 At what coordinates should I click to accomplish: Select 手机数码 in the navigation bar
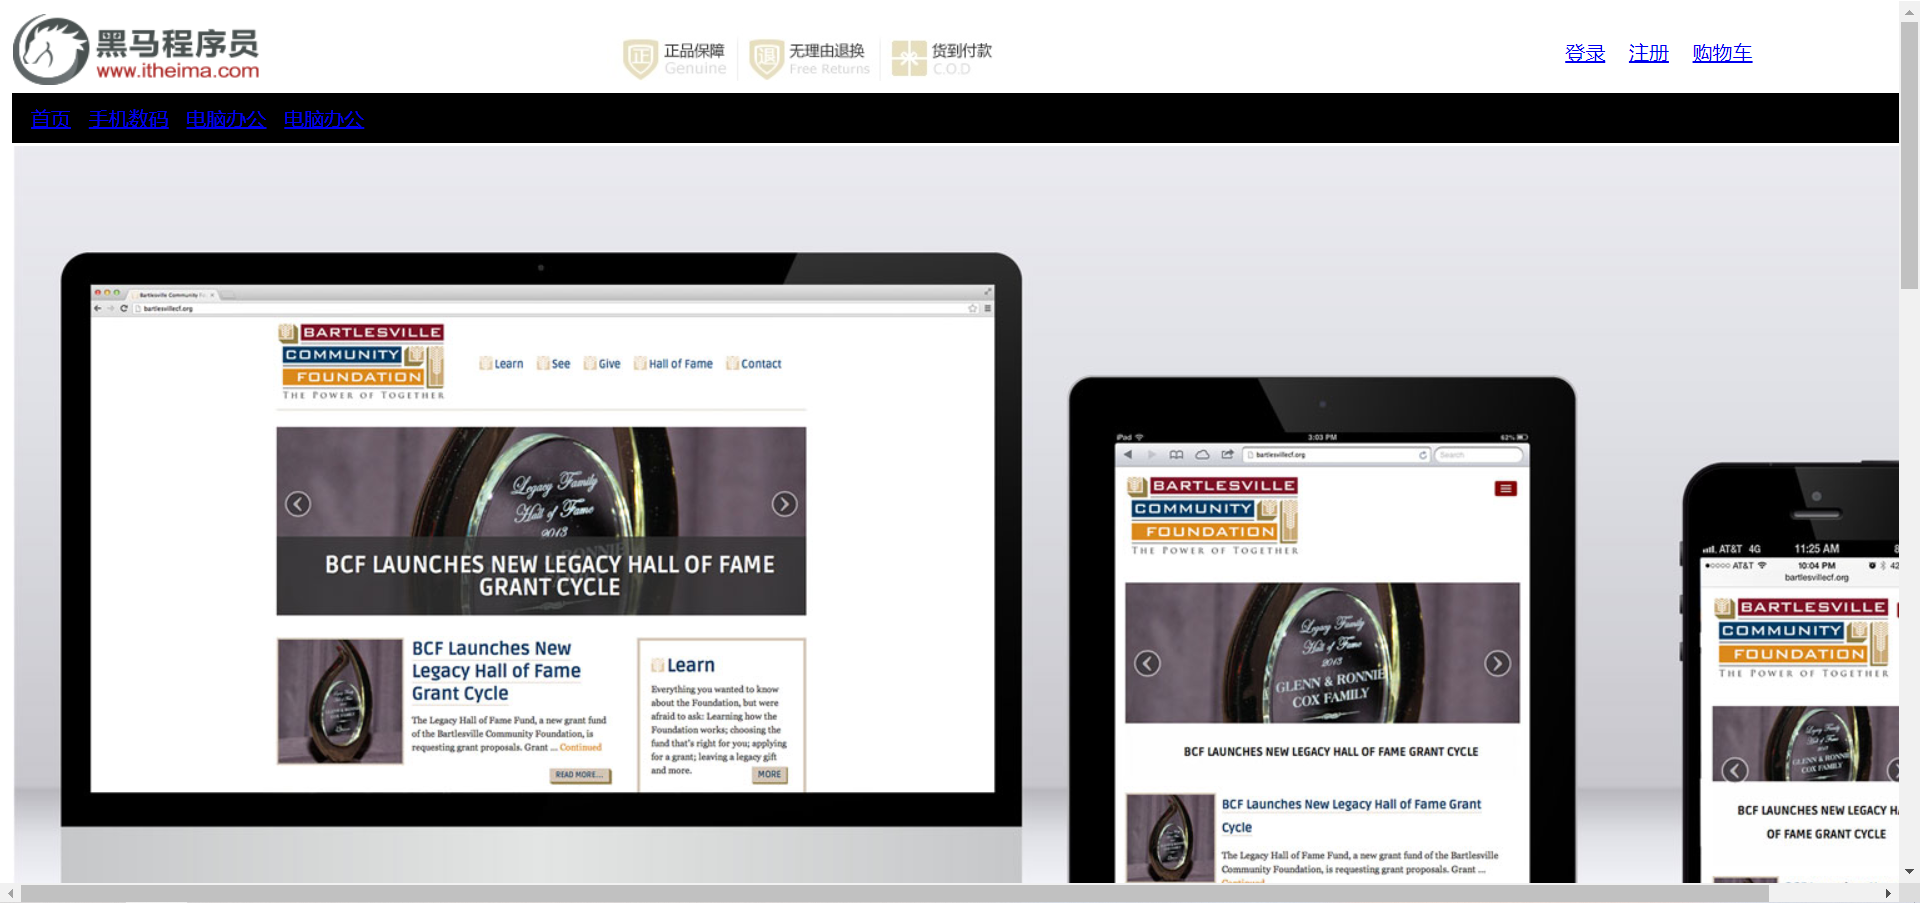pos(128,119)
